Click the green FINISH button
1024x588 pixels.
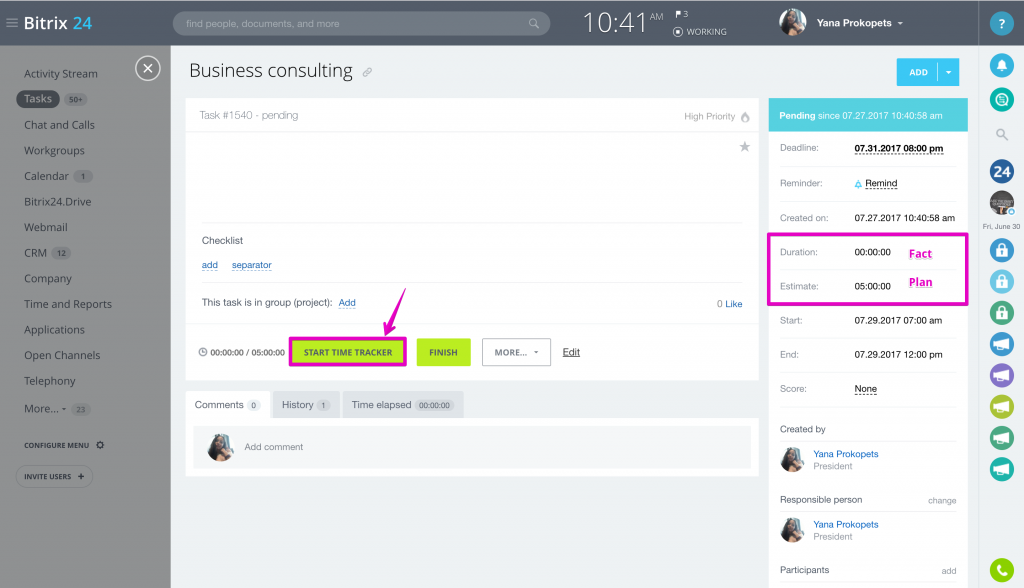coord(443,352)
